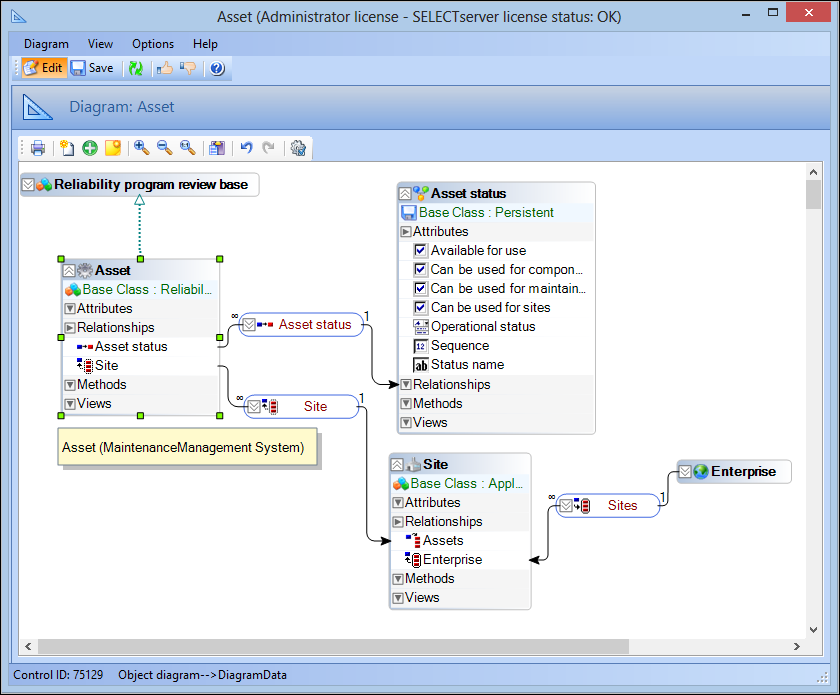The width and height of the screenshot is (840, 695).
Task: Expand Attributes in the Asset status class
Action: click(406, 232)
